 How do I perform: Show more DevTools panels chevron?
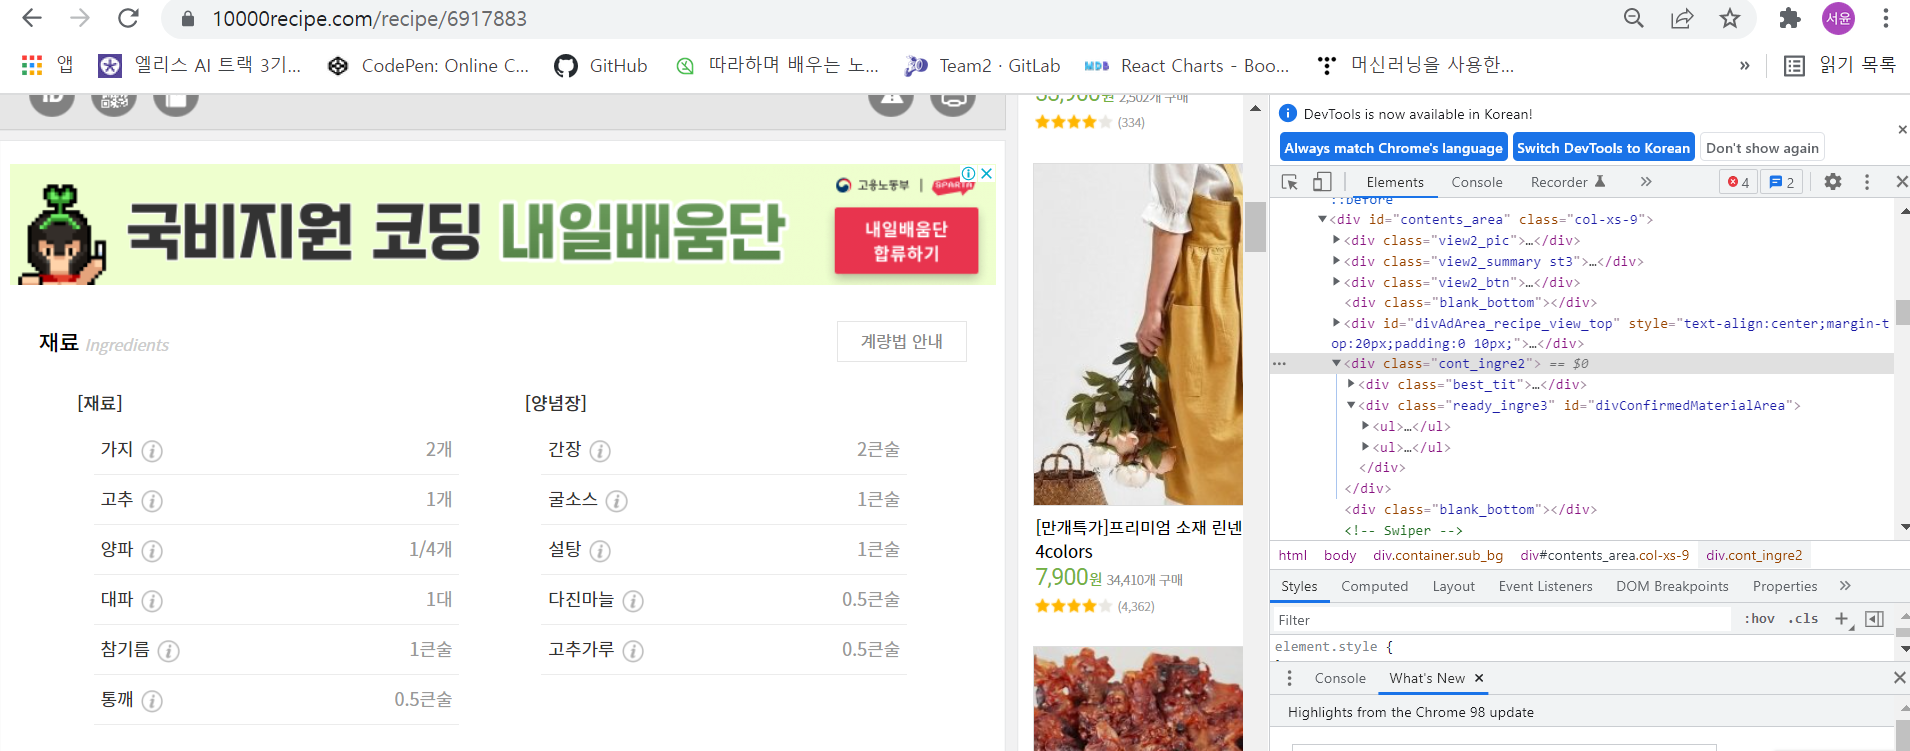[1646, 182]
